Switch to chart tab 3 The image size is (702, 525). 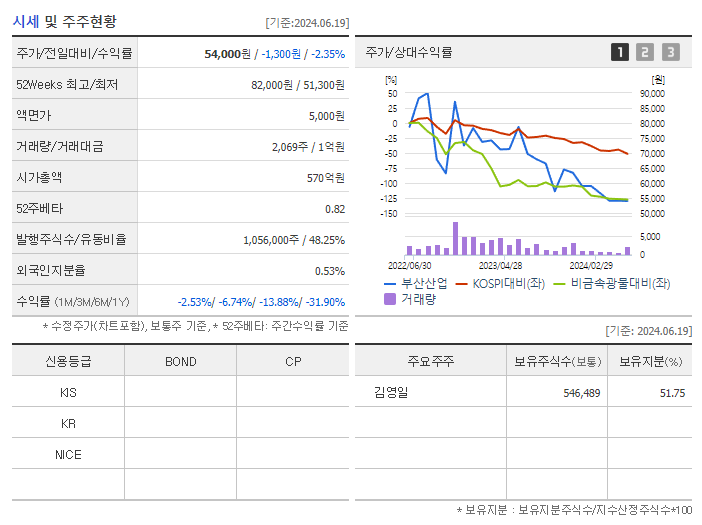coord(671,52)
